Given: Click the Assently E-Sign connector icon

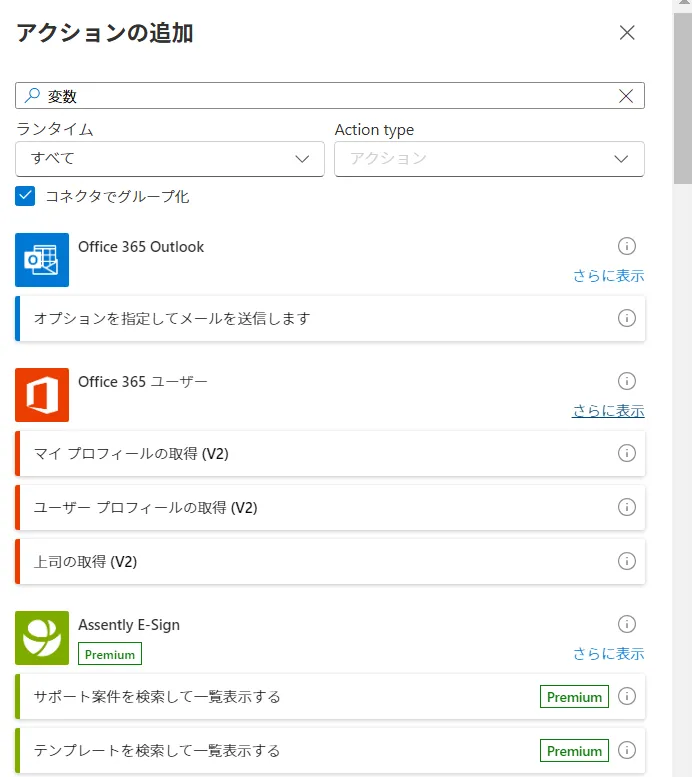Looking at the screenshot, I should click(x=42, y=638).
